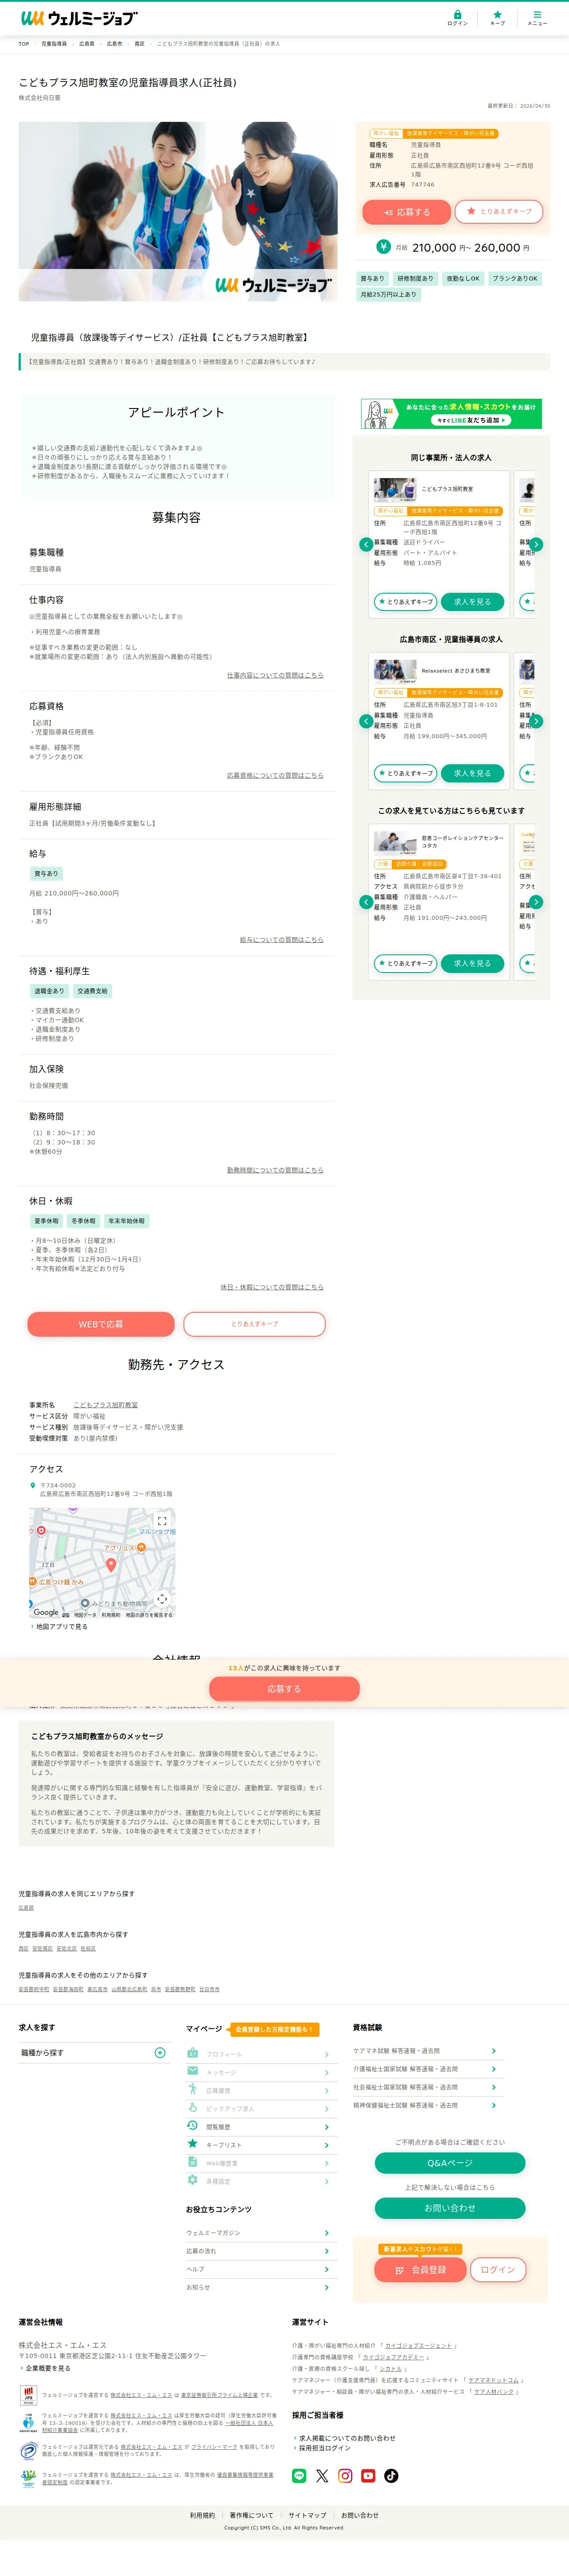This screenshot has height=2576, width=569.
Task: Open the 地図アプリで見る link
Action: 61,1627
